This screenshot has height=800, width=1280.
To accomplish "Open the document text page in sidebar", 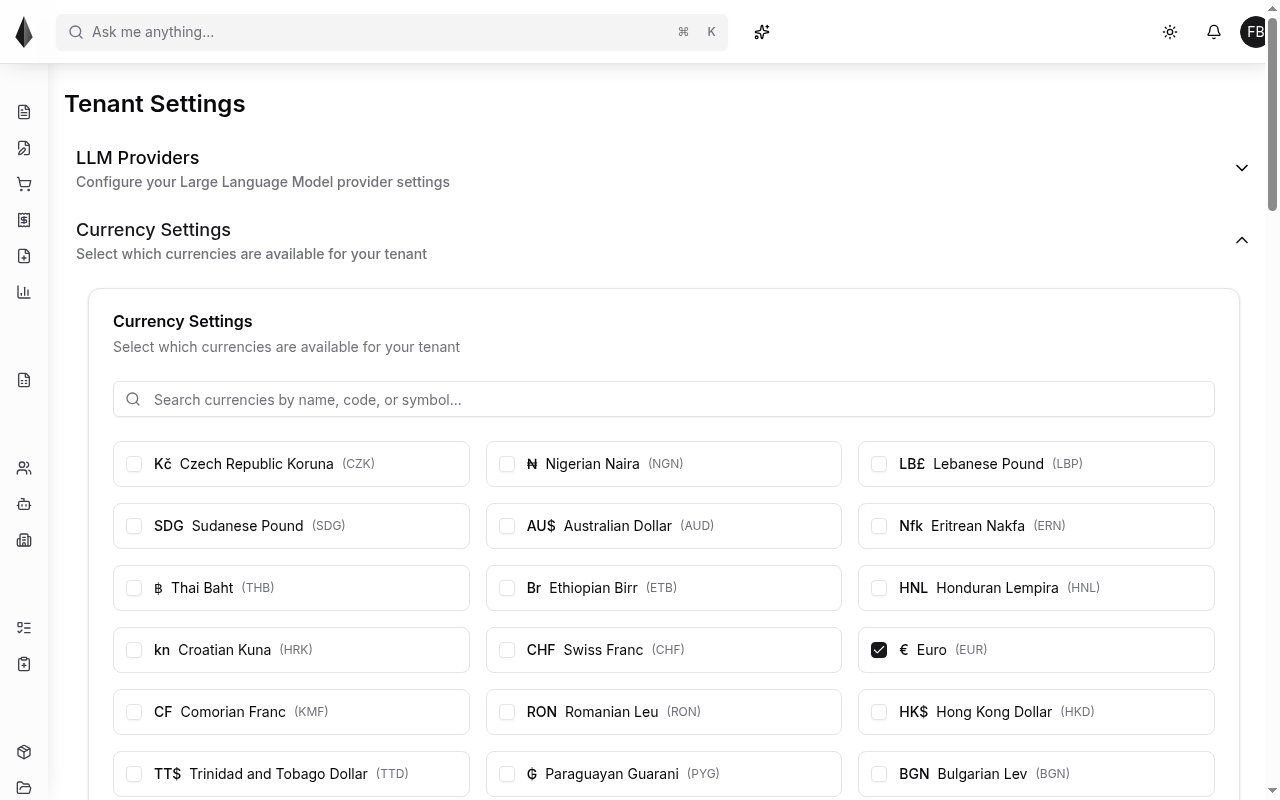I will [x=24, y=112].
